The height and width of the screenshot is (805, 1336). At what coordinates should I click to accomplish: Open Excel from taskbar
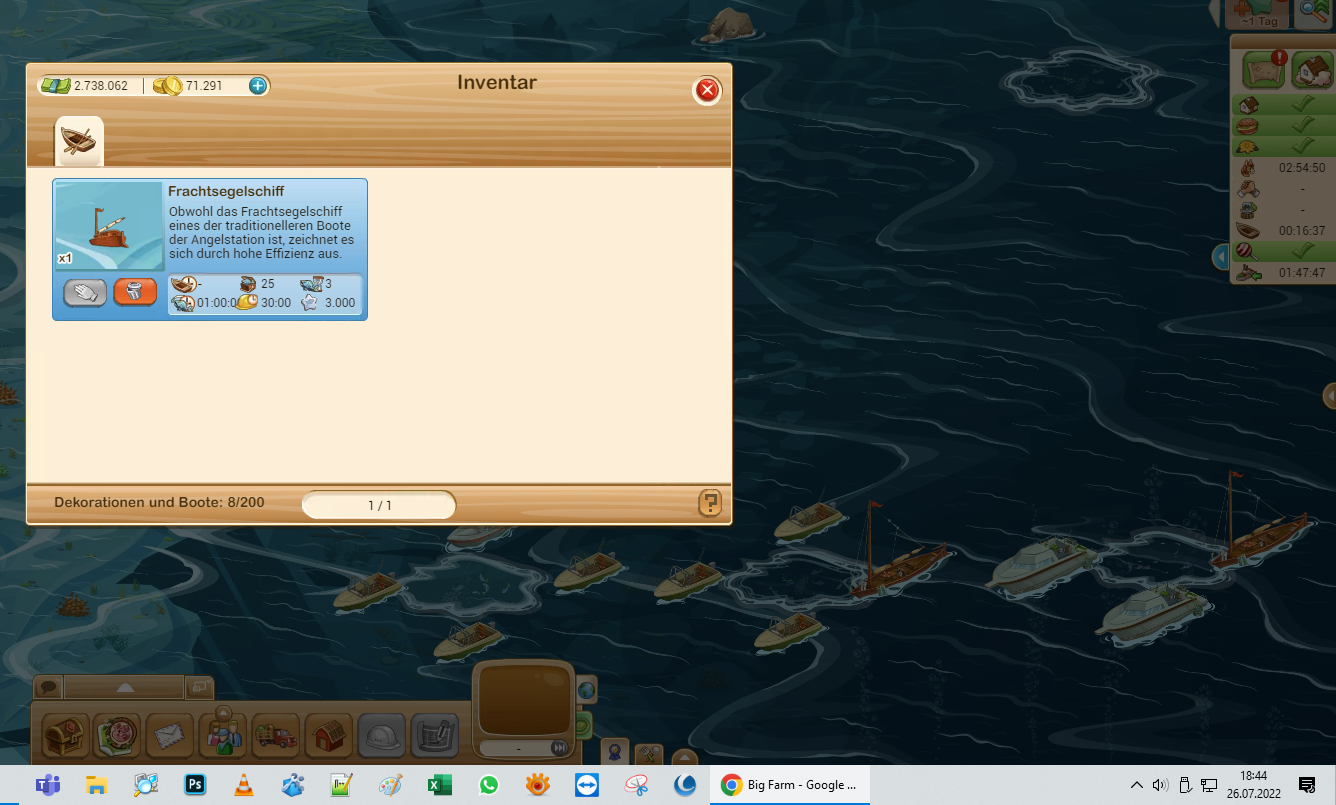coord(439,785)
